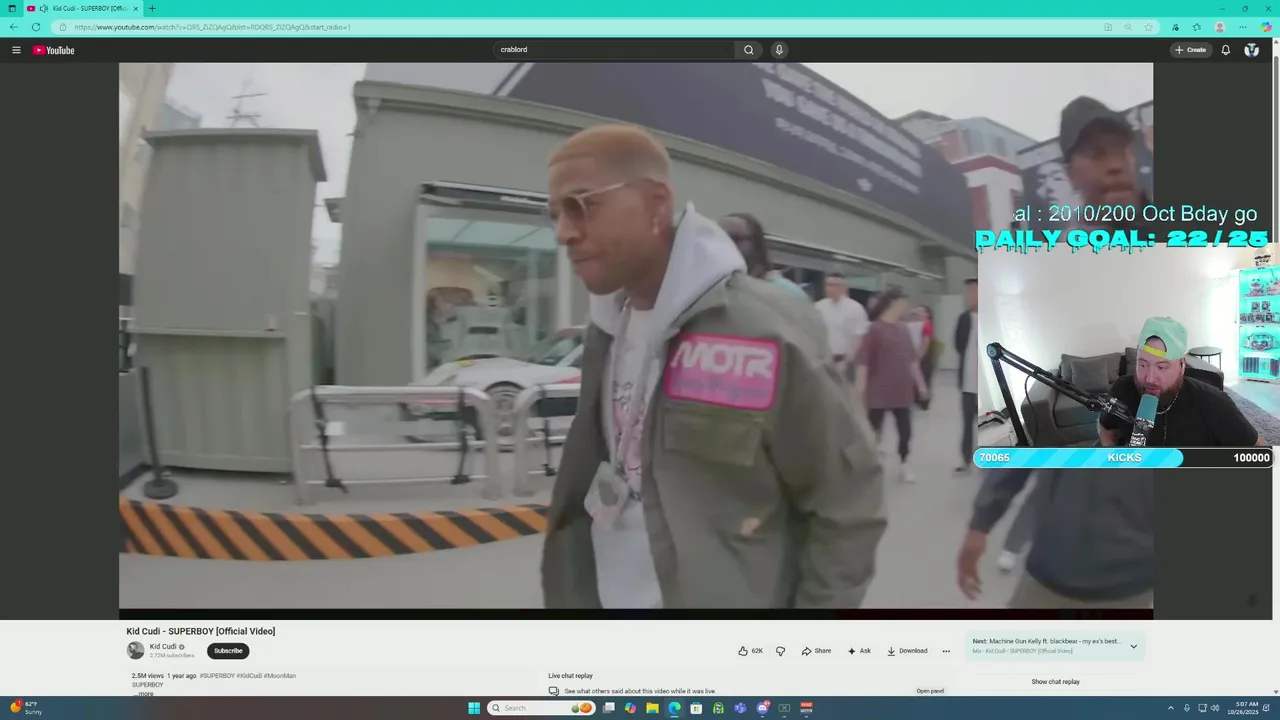1280x720 pixels.
Task: Open the weather widget showing Sunny
Action: pos(27,708)
